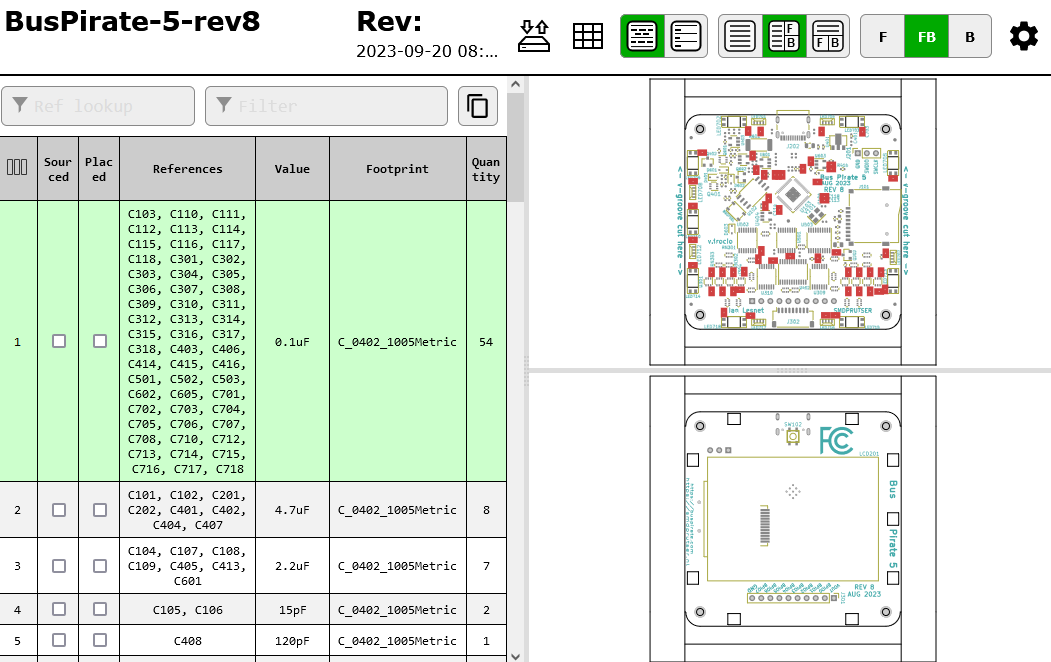This screenshot has width=1051, height=662.
Task: Sort by the Placed column header
Action: [99, 169]
